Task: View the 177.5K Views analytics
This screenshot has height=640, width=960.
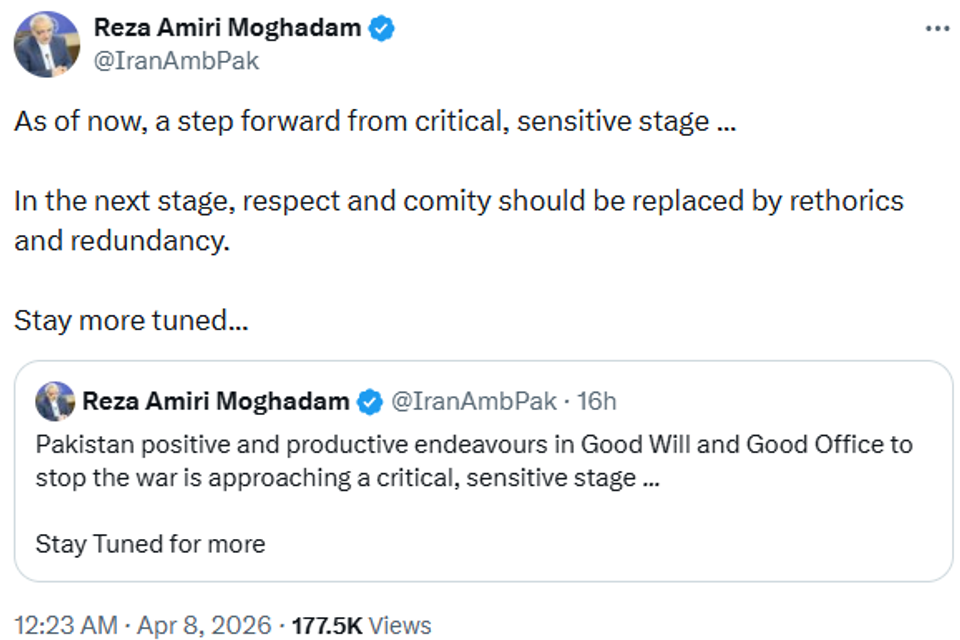Action: coord(361,625)
